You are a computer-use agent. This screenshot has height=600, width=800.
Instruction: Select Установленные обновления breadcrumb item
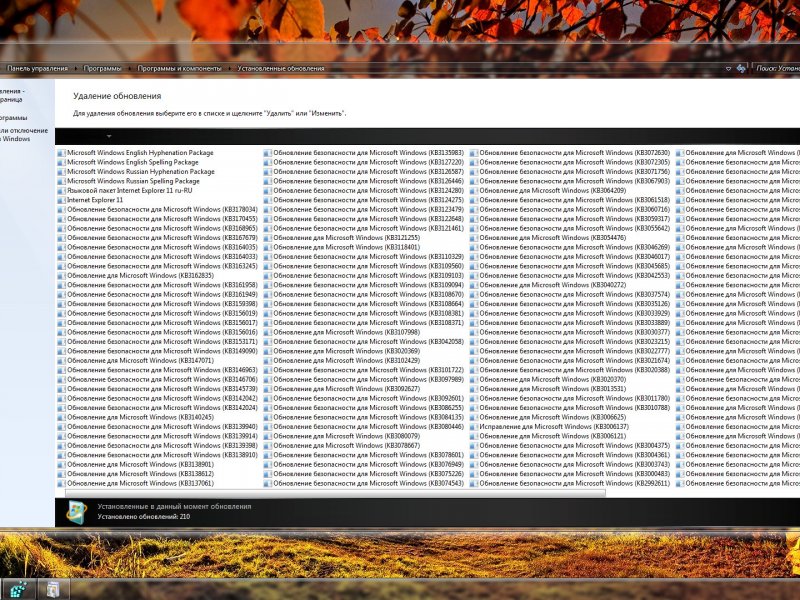coord(281,68)
